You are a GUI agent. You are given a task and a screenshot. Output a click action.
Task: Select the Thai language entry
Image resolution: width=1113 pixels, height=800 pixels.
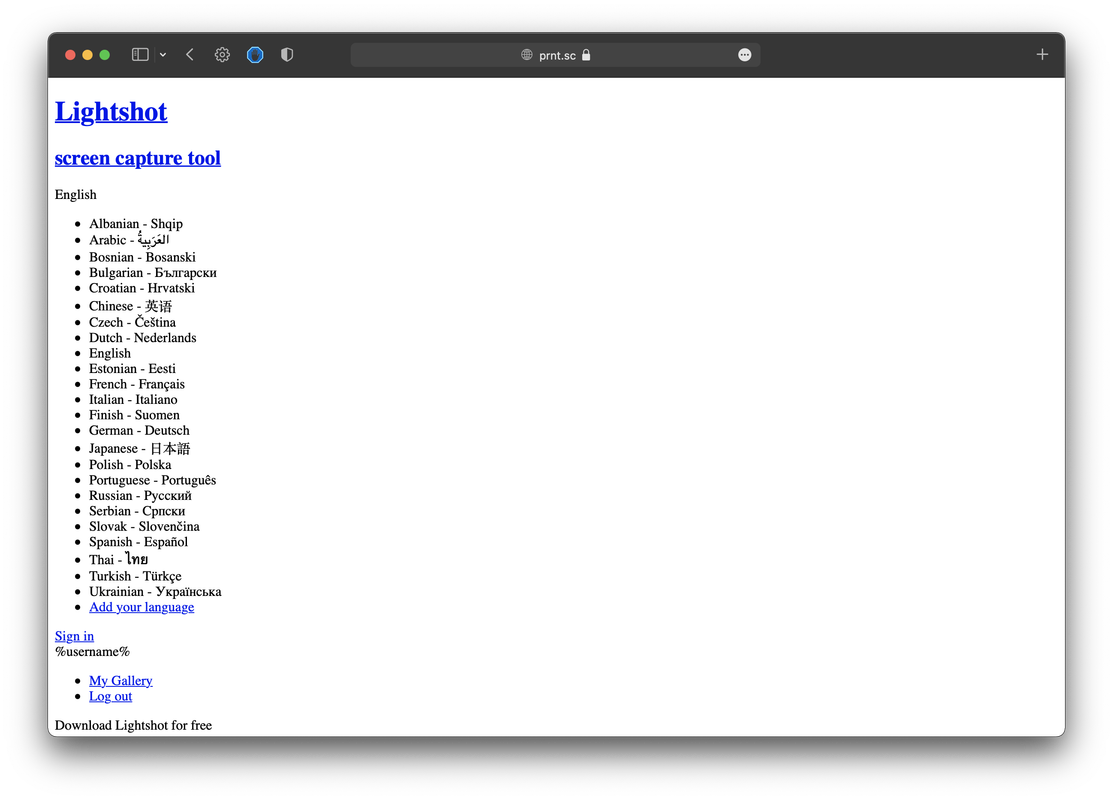(x=119, y=559)
